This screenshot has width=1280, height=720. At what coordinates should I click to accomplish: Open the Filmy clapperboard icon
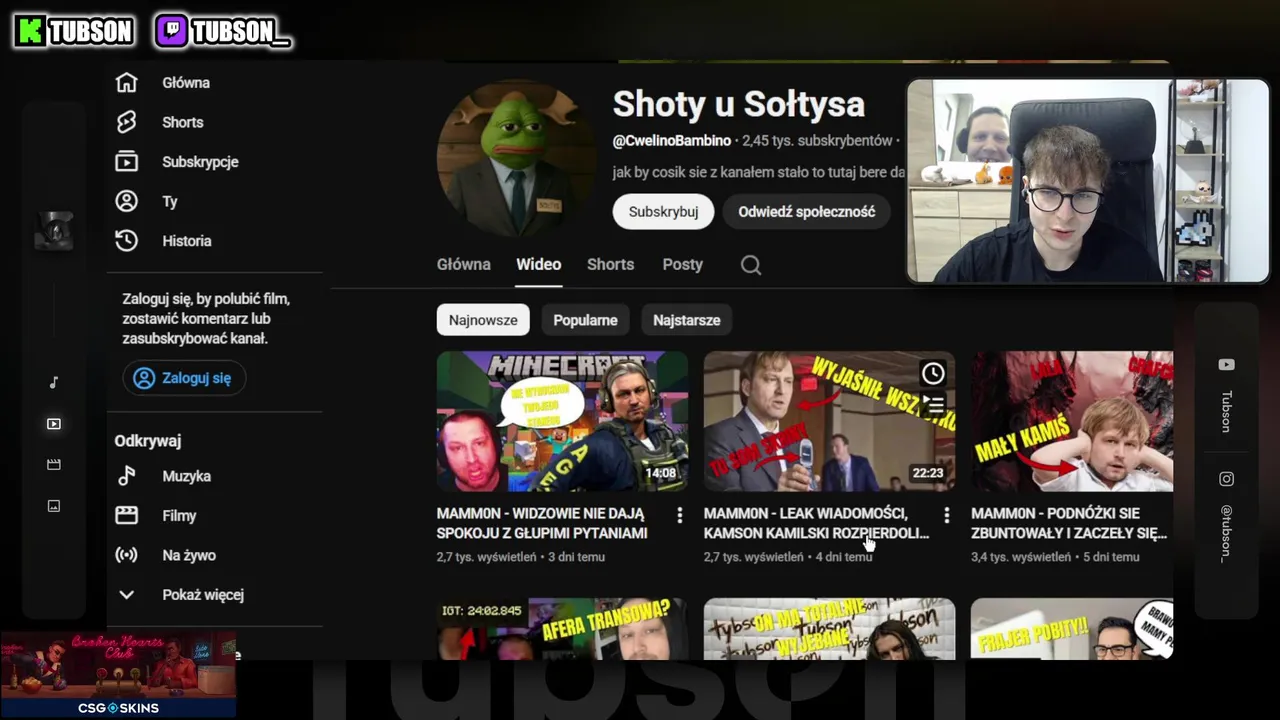(x=126, y=516)
